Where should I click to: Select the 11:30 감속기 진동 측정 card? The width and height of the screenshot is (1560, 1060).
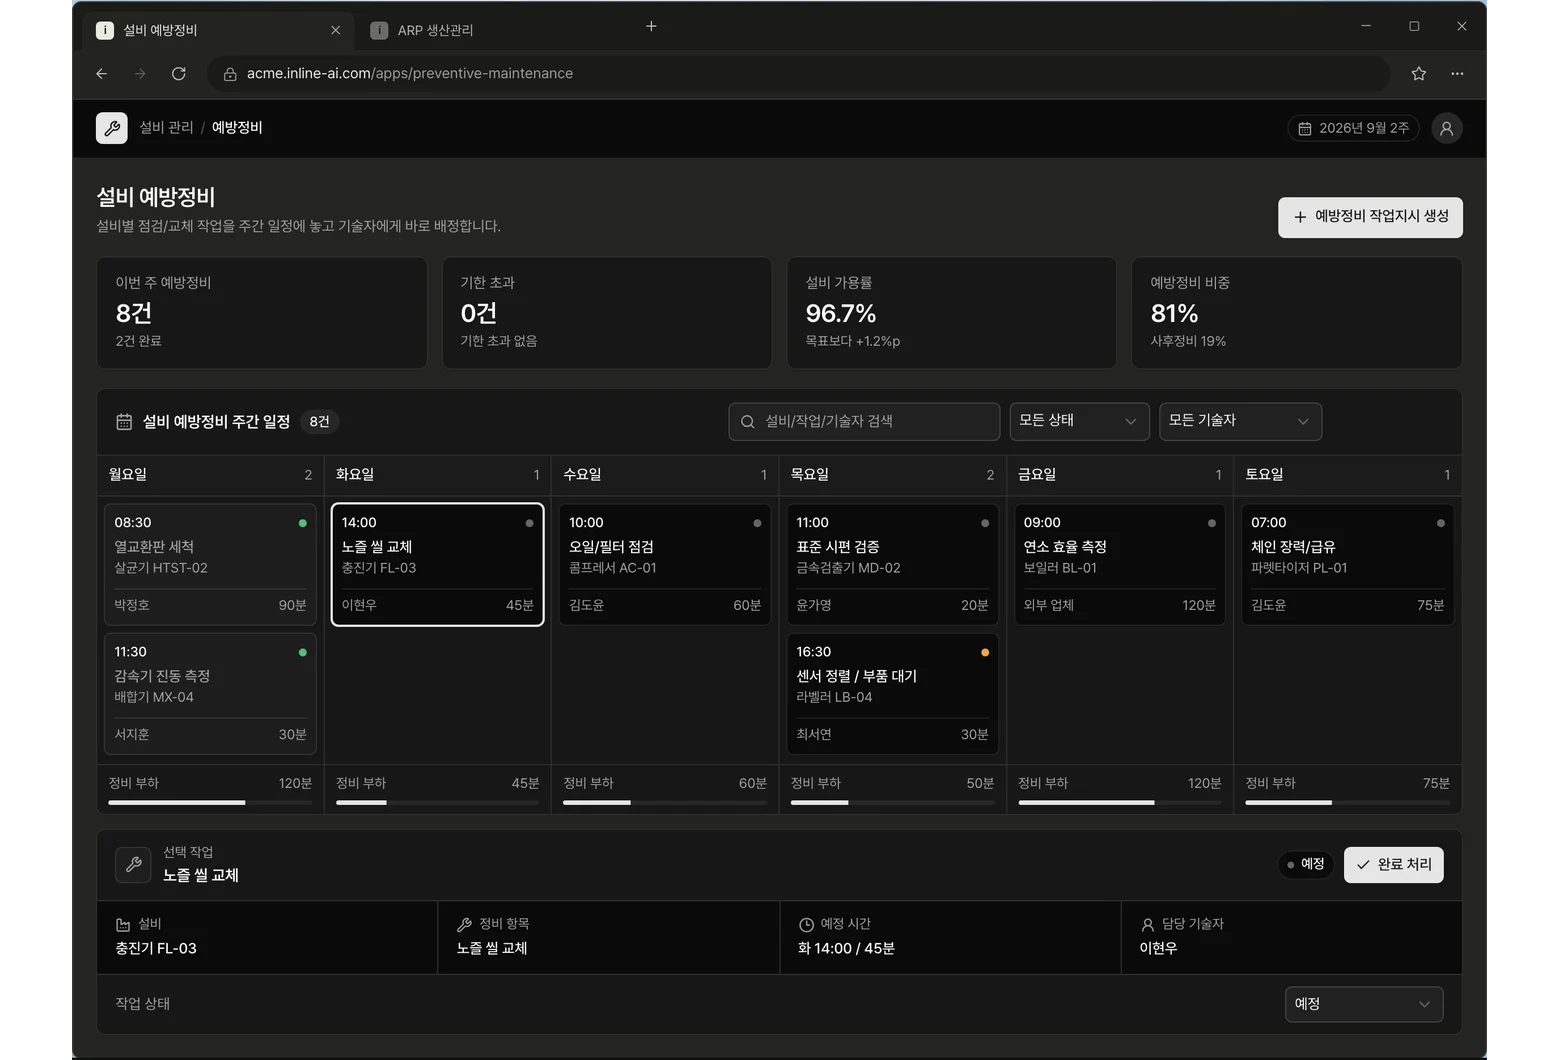click(210, 693)
